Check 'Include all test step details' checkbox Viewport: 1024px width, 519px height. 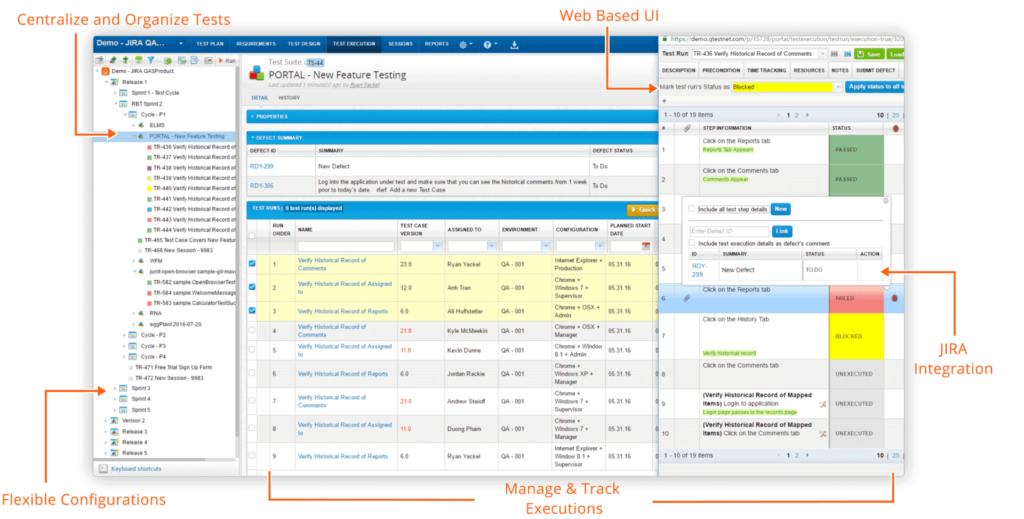692,209
